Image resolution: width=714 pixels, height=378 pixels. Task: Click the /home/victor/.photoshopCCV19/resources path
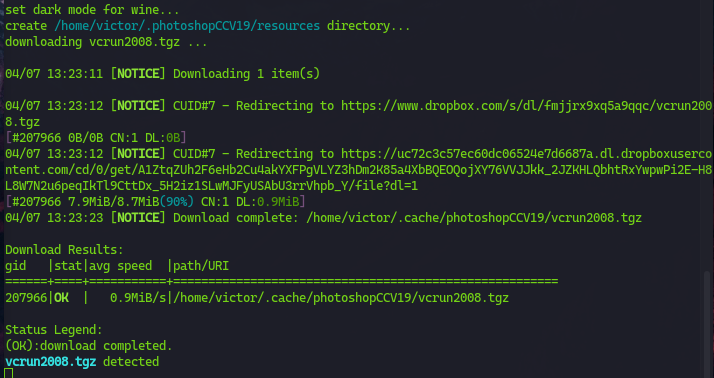coord(187,26)
